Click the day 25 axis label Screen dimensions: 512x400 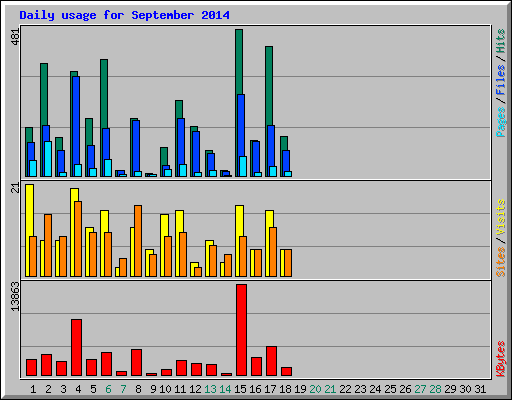pos(391,389)
